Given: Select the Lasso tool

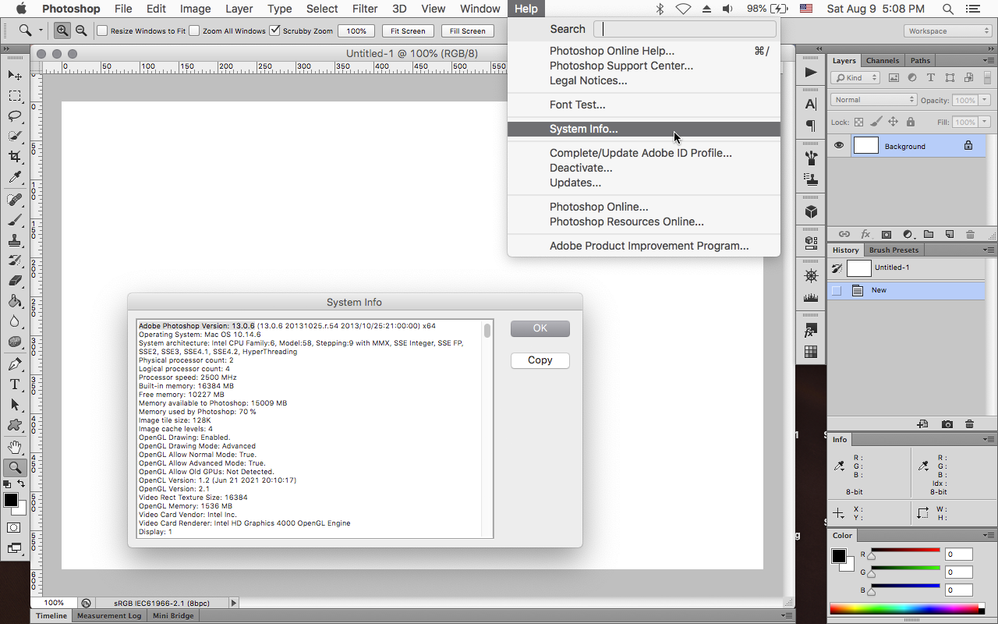Looking at the screenshot, I should click(14, 116).
